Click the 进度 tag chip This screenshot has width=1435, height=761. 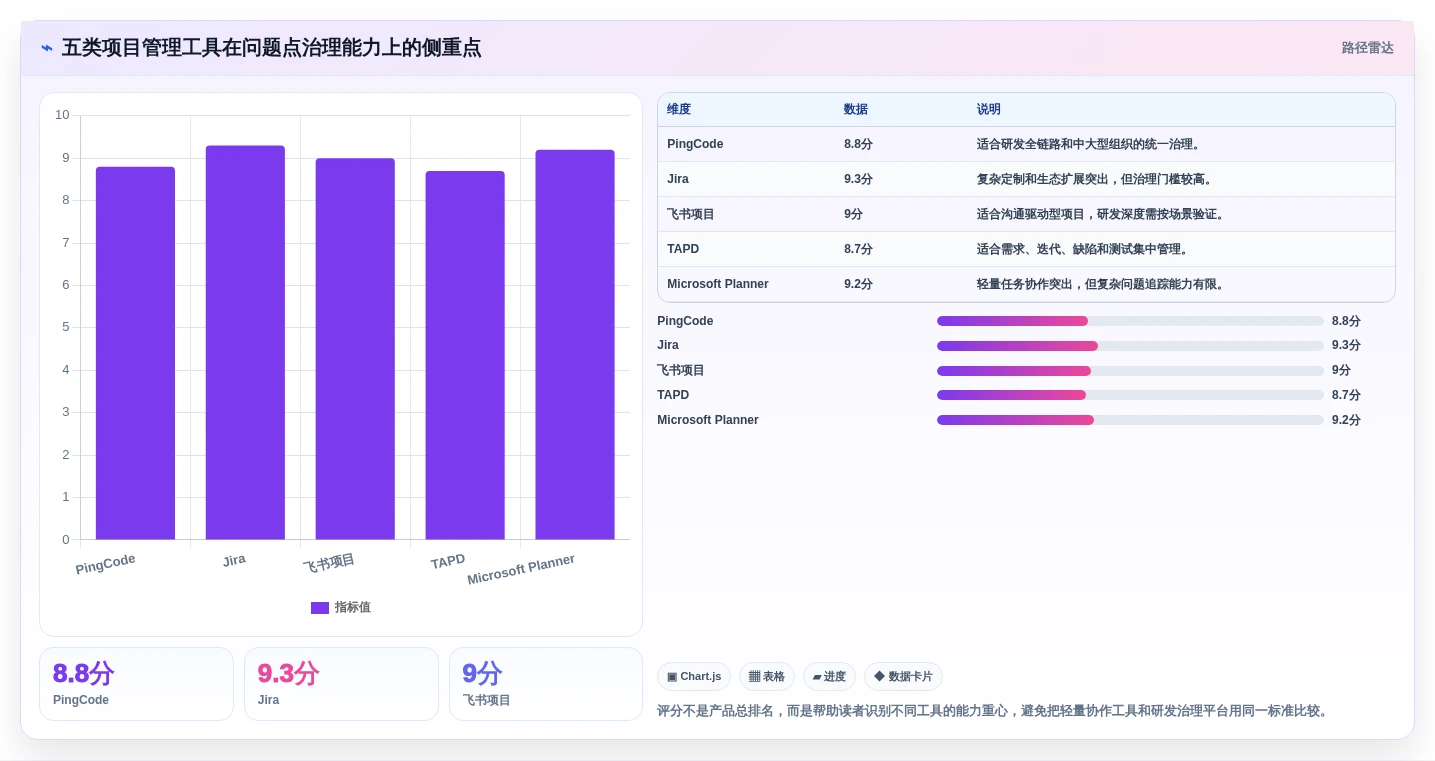pos(829,677)
